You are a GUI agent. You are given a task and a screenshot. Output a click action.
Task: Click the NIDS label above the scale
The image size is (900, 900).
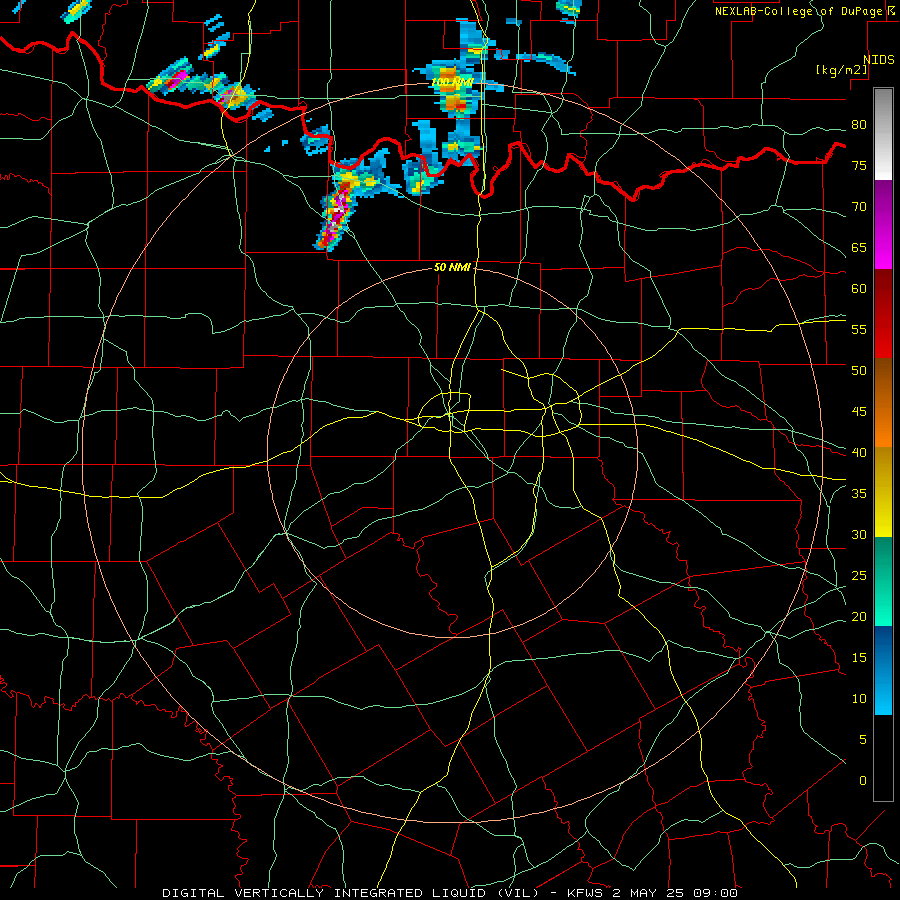click(879, 59)
